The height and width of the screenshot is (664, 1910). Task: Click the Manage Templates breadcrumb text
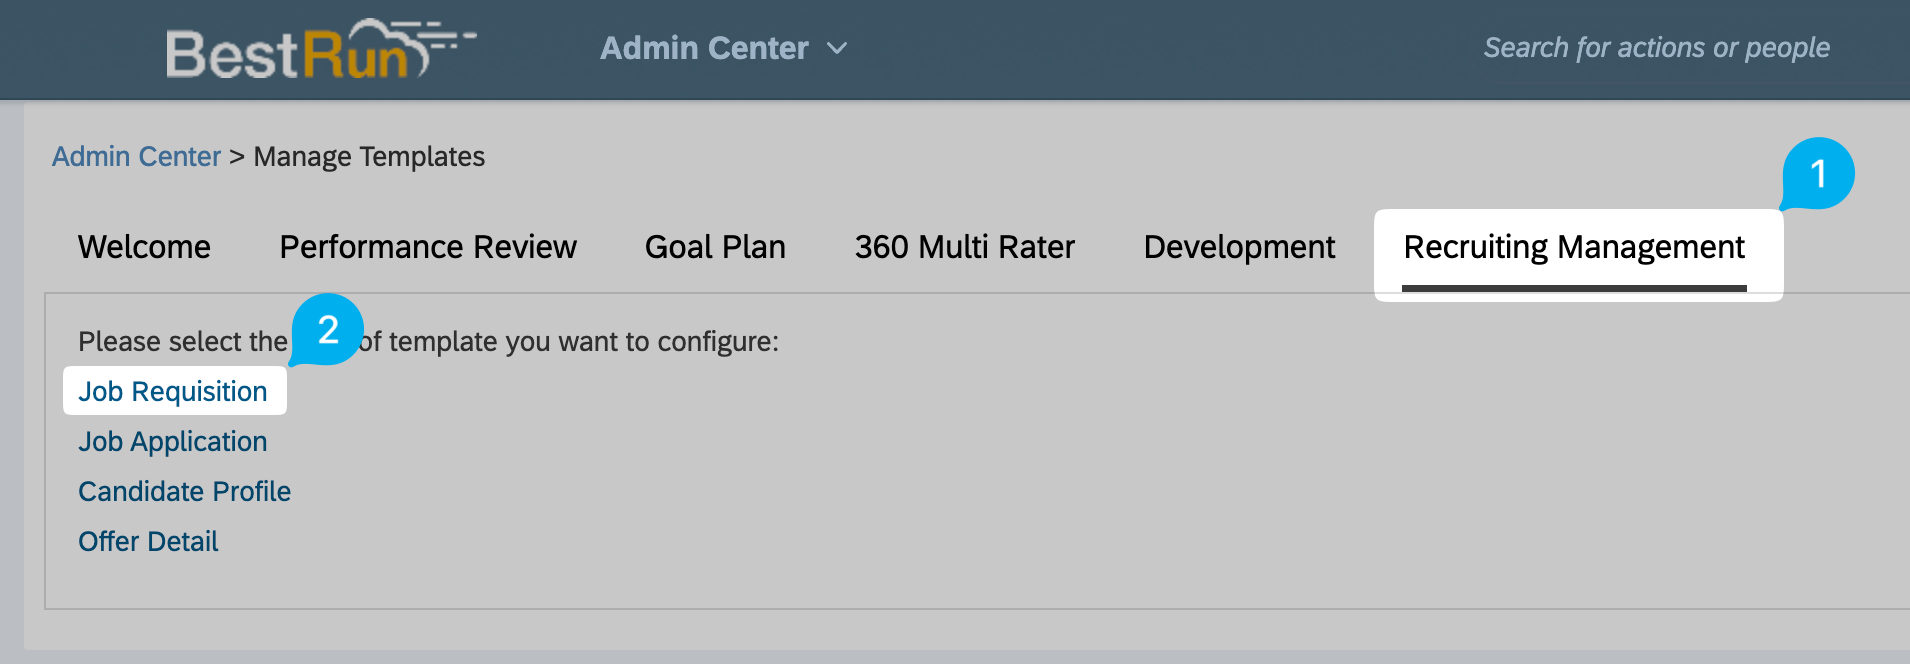[x=369, y=157]
